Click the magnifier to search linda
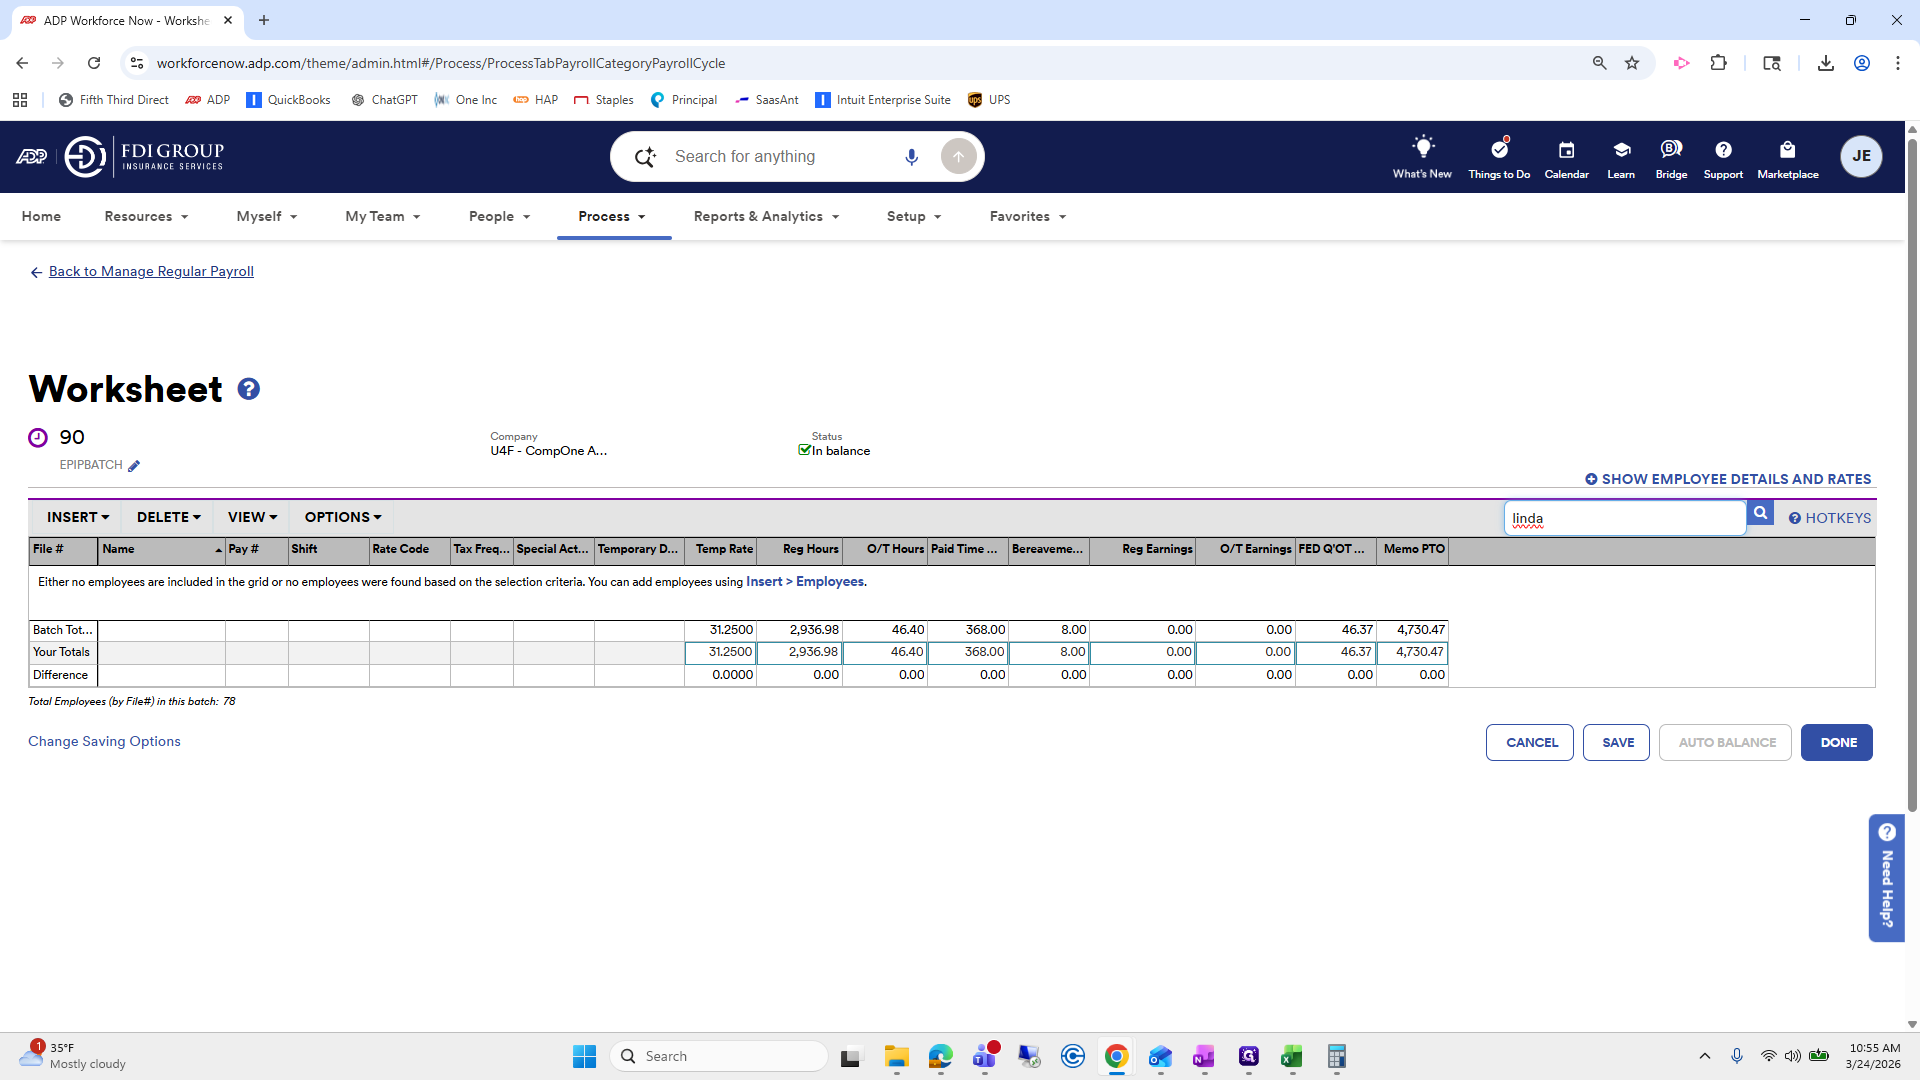Viewport: 1920px width, 1080px height. tap(1760, 514)
